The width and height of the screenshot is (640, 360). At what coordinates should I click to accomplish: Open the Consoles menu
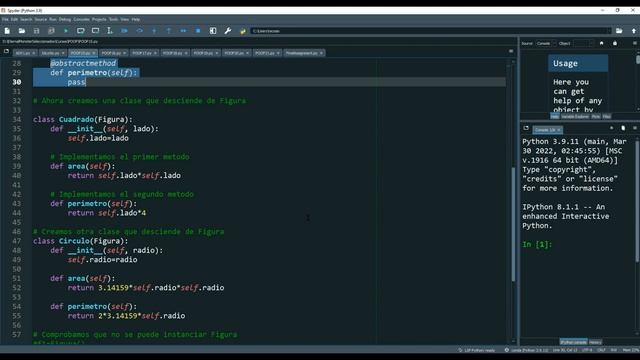coord(81,19)
